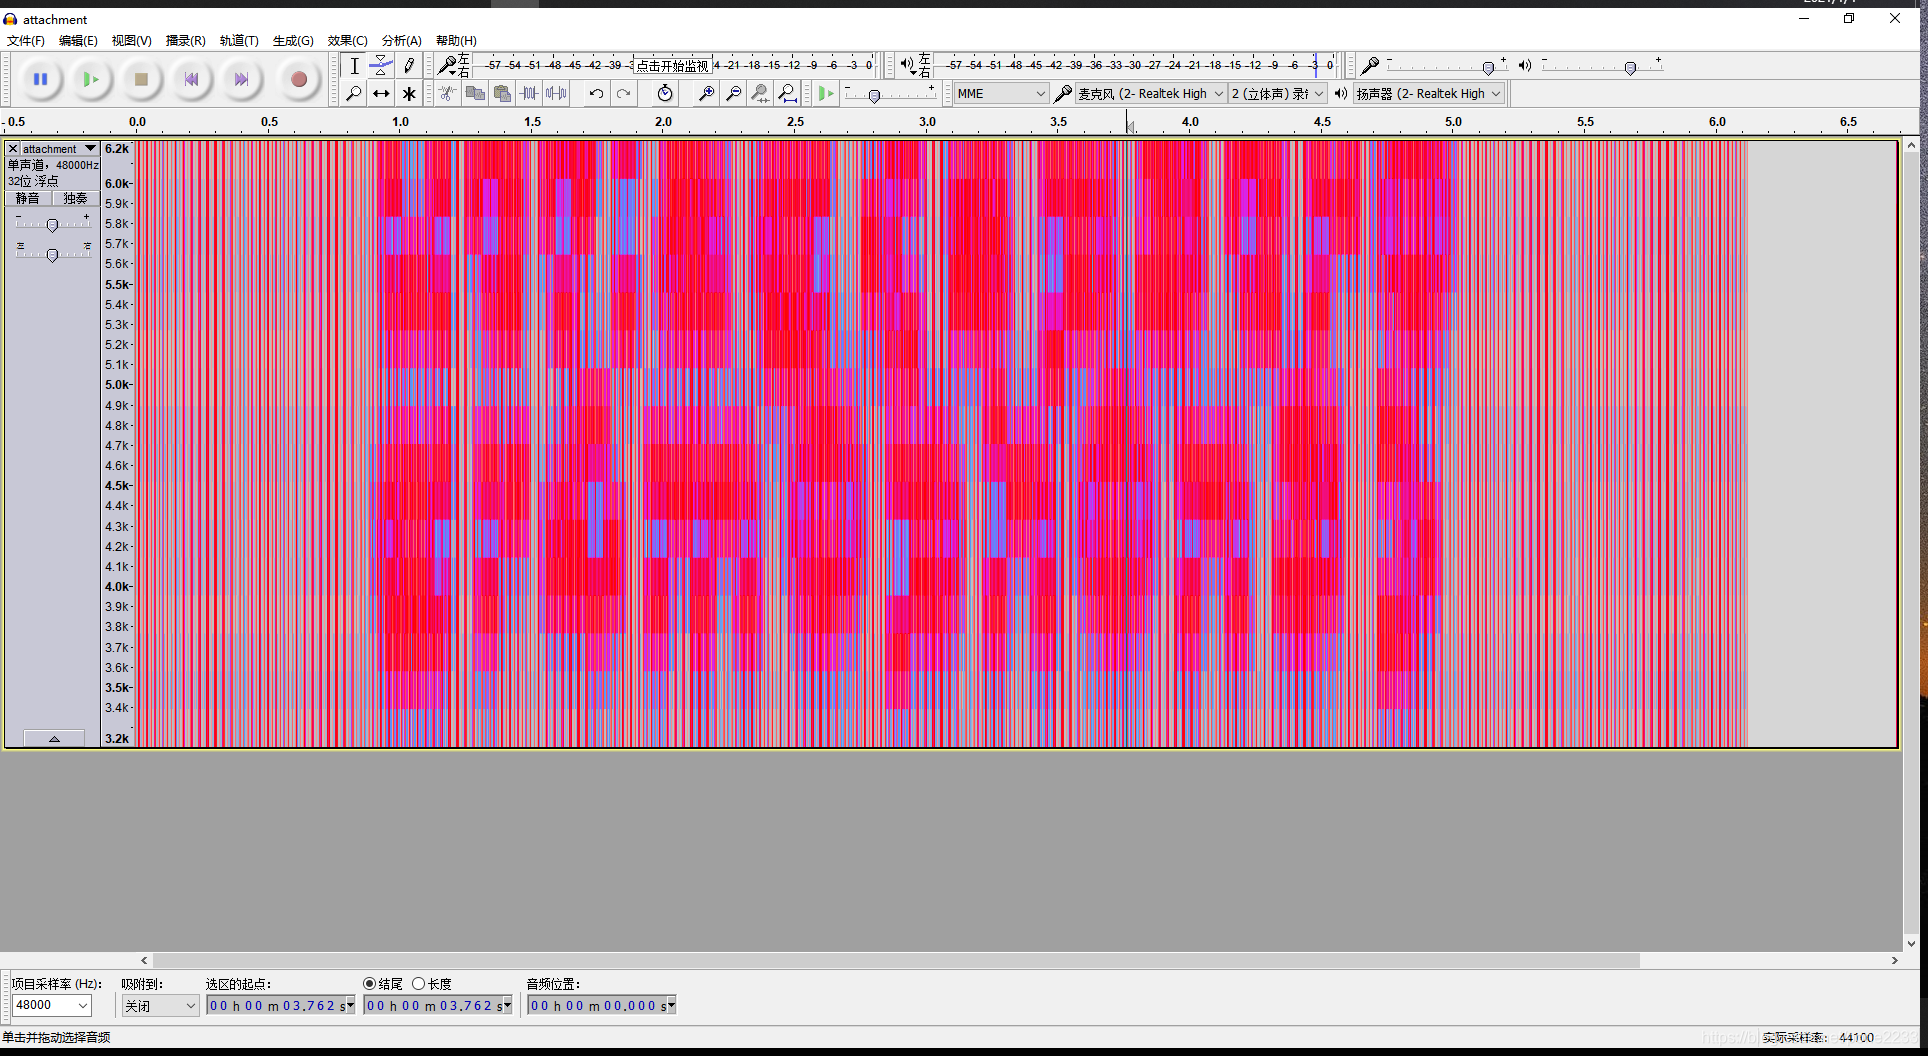Image resolution: width=1928 pixels, height=1056 pixels.
Task: Open the 视图(V) menu
Action: click(131, 41)
